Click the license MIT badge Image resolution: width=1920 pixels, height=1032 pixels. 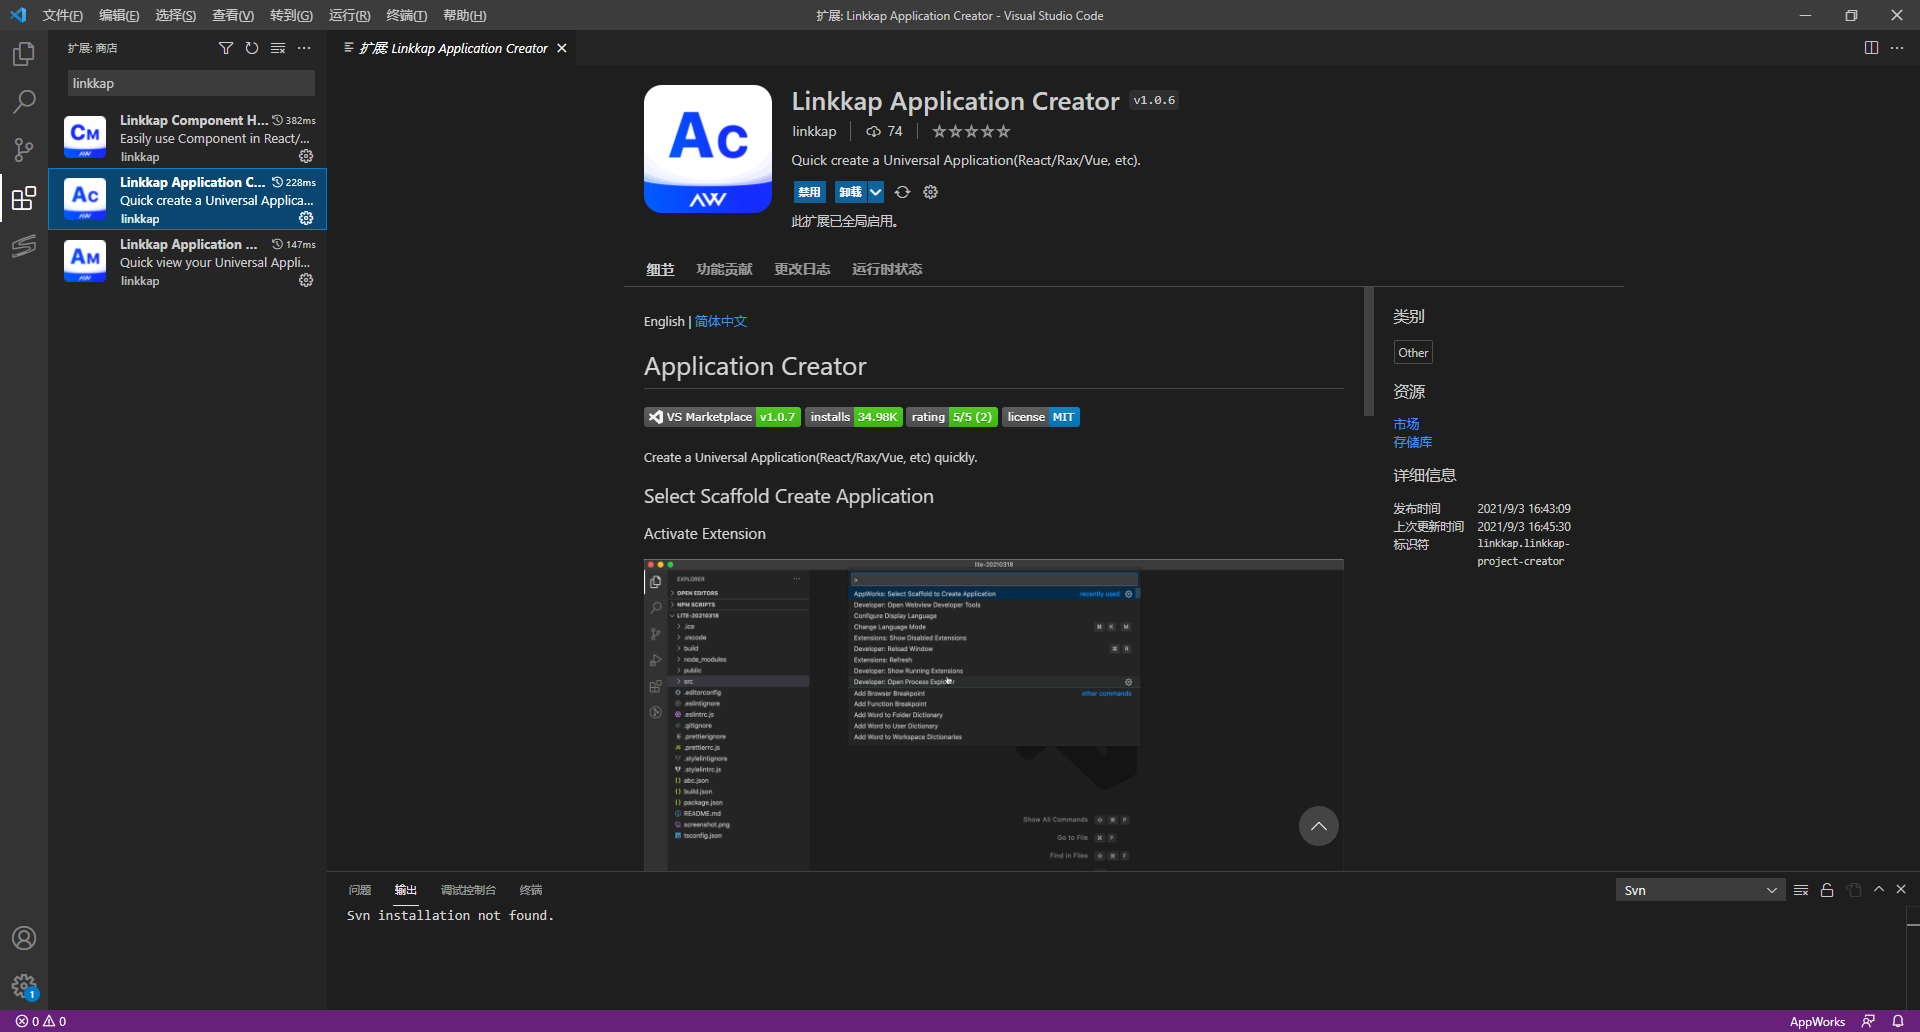(1041, 417)
